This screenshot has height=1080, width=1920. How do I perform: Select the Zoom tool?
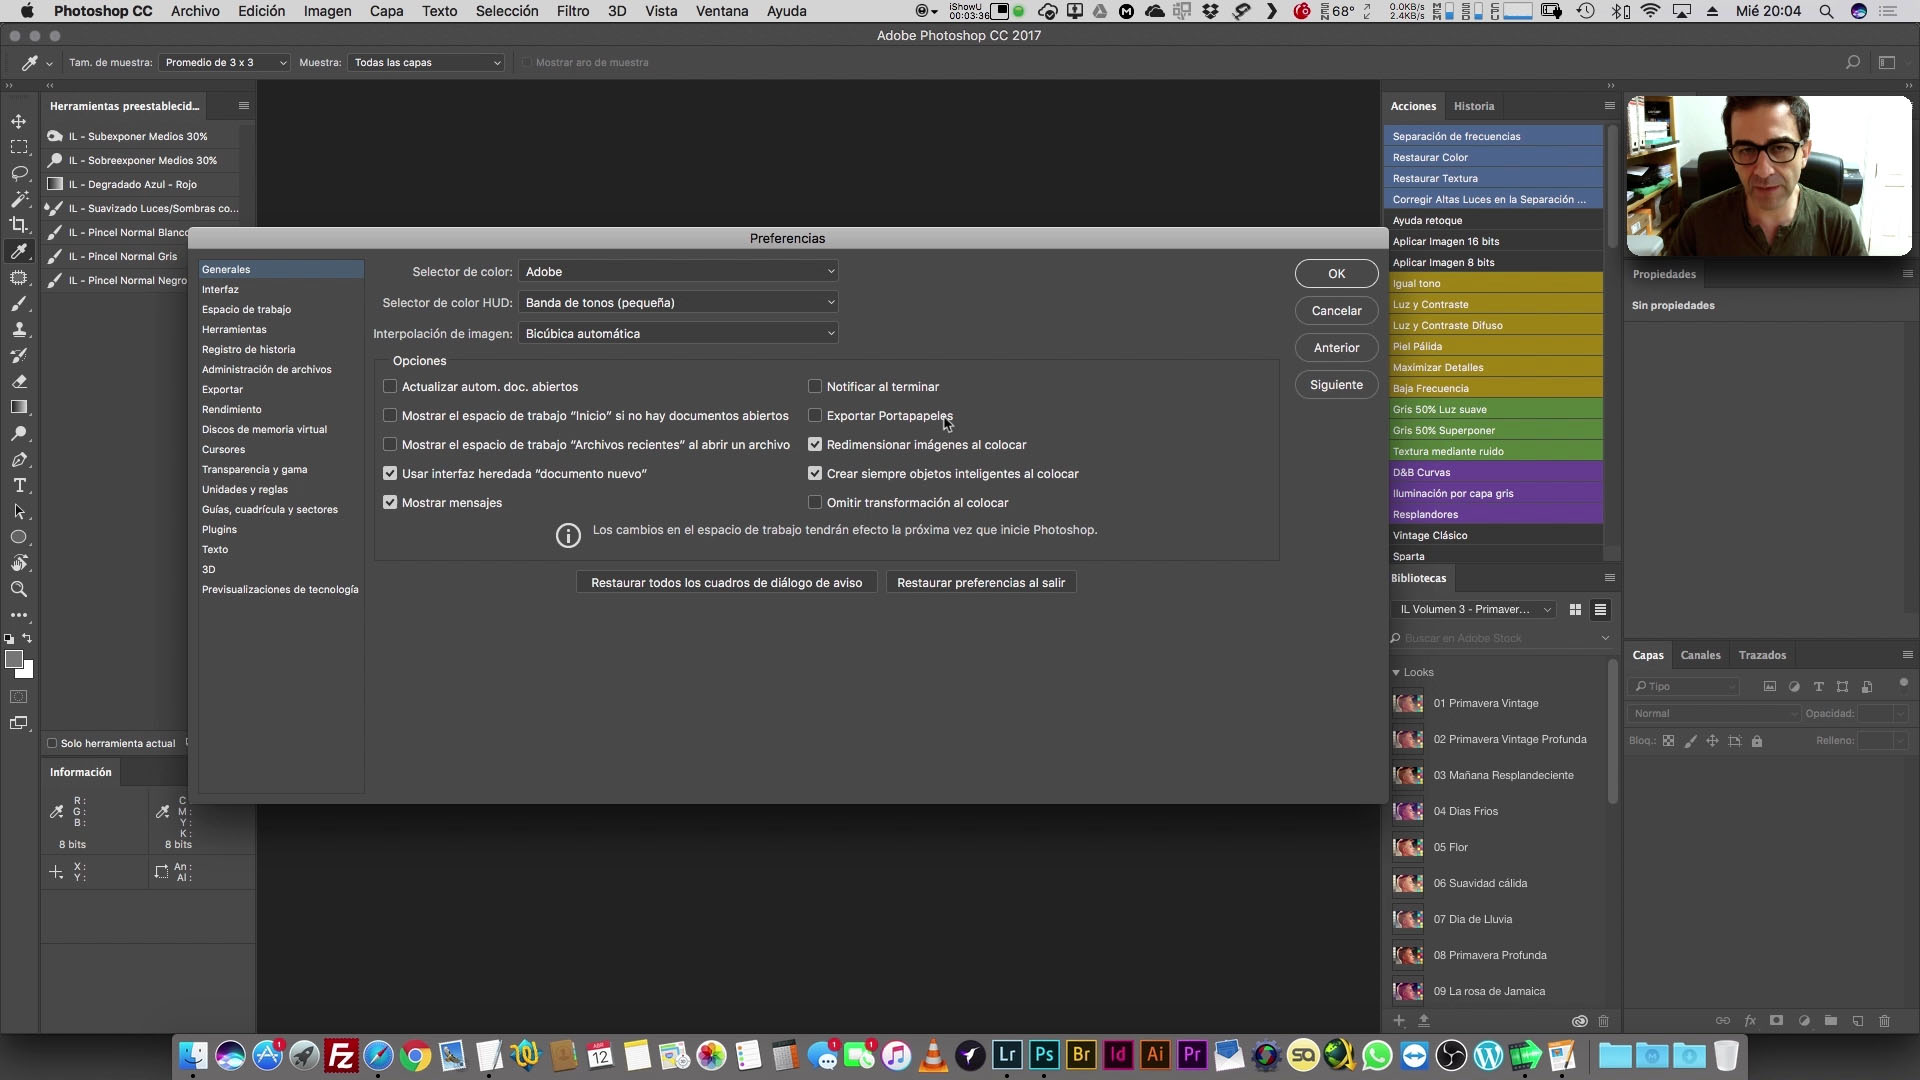(x=19, y=589)
